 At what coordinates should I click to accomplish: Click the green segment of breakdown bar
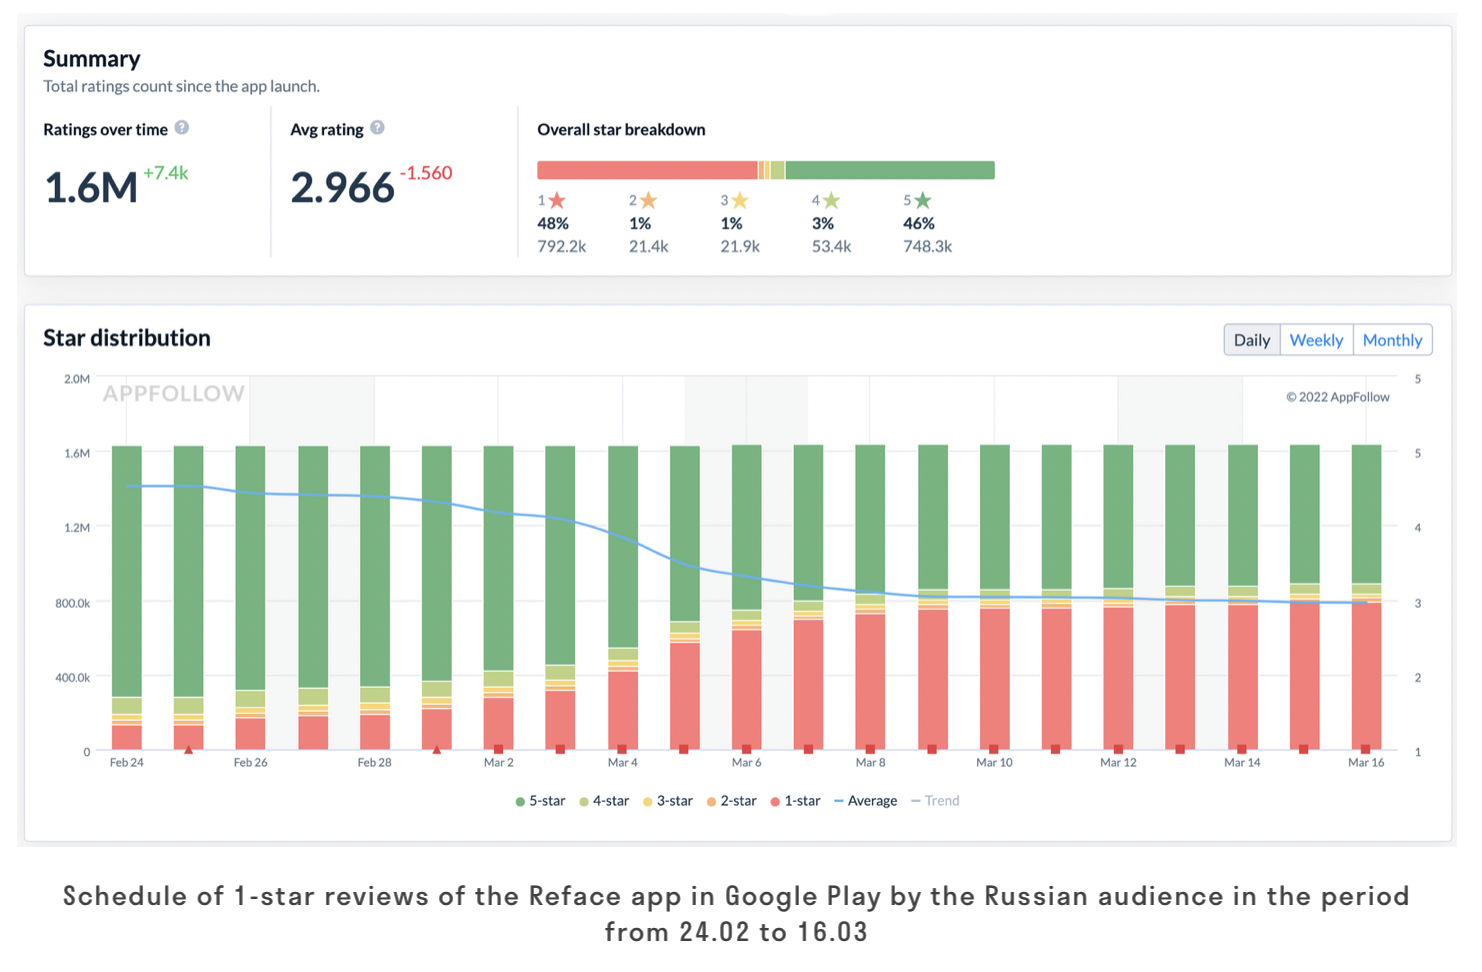890,170
